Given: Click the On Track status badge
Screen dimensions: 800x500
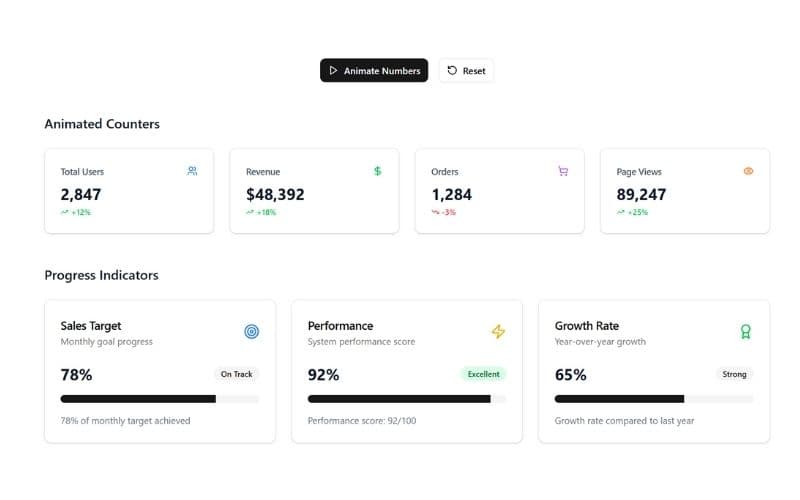Looking at the screenshot, I should pyautogui.click(x=237, y=374).
